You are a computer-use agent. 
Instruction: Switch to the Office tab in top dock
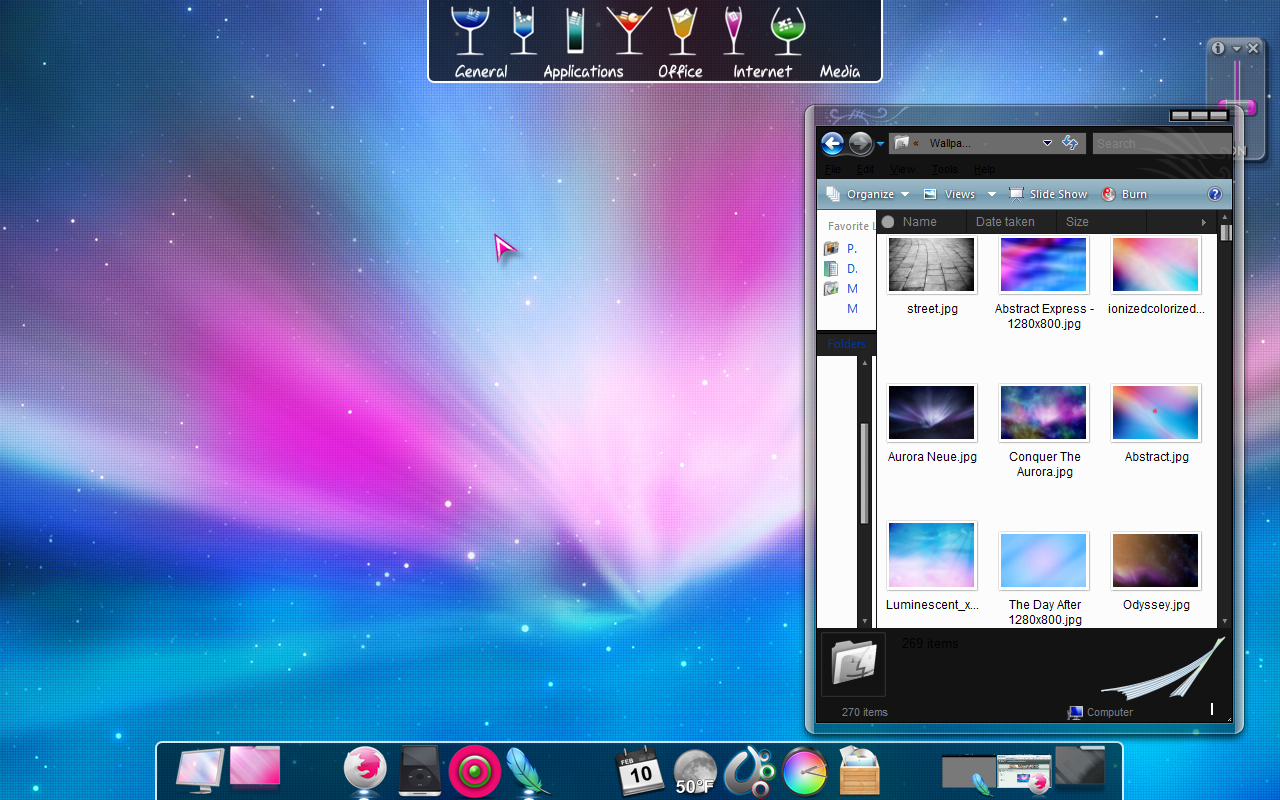pyautogui.click(x=680, y=71)
